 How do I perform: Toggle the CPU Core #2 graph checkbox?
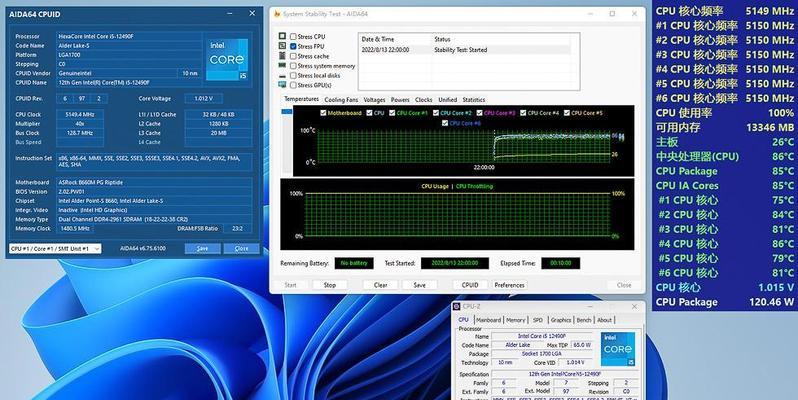click(436, 113)
